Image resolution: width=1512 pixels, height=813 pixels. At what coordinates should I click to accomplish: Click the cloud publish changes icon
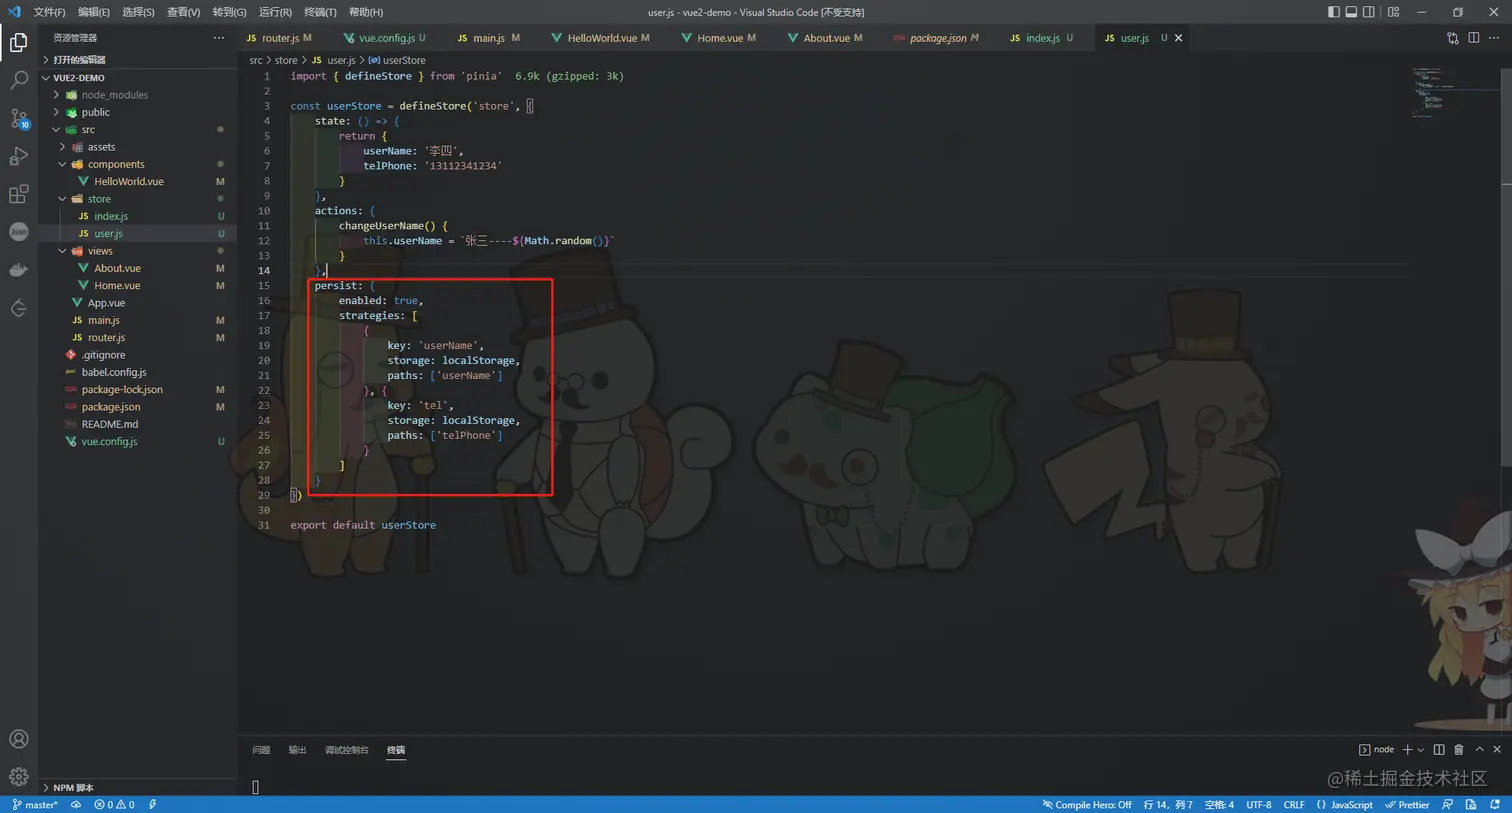click(x=76, y=804)
